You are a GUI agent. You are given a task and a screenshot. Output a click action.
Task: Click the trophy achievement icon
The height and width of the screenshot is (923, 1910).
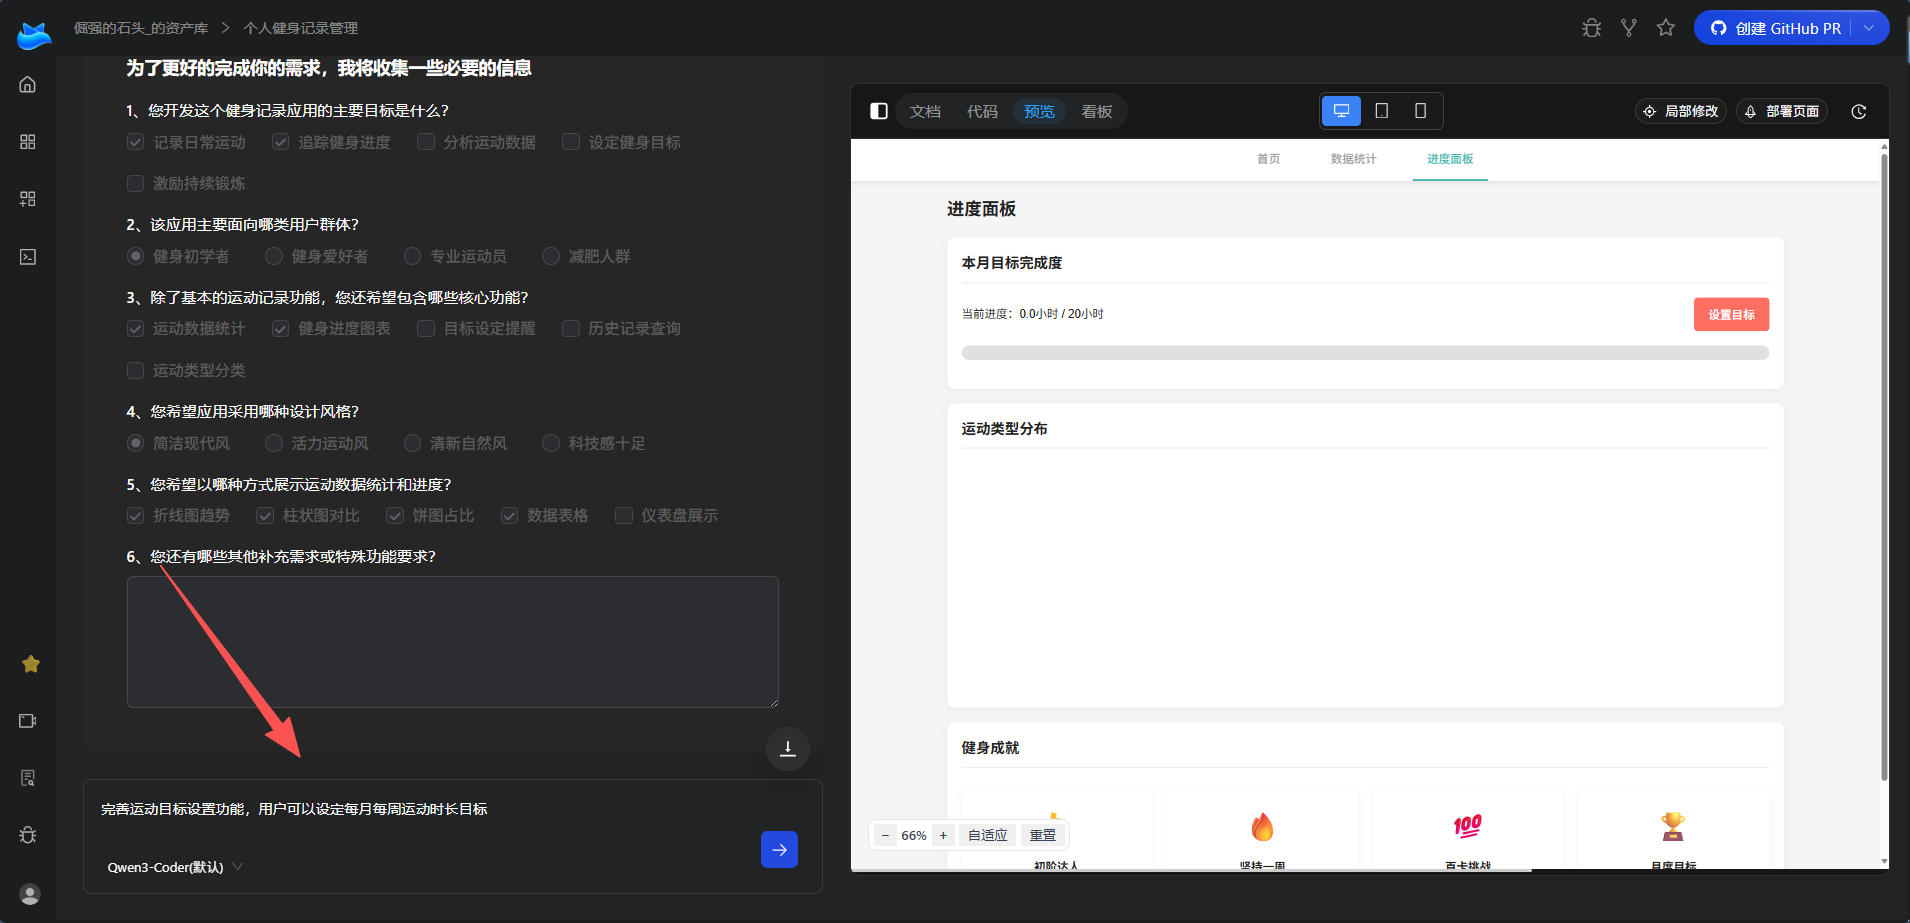(1673, 827)
